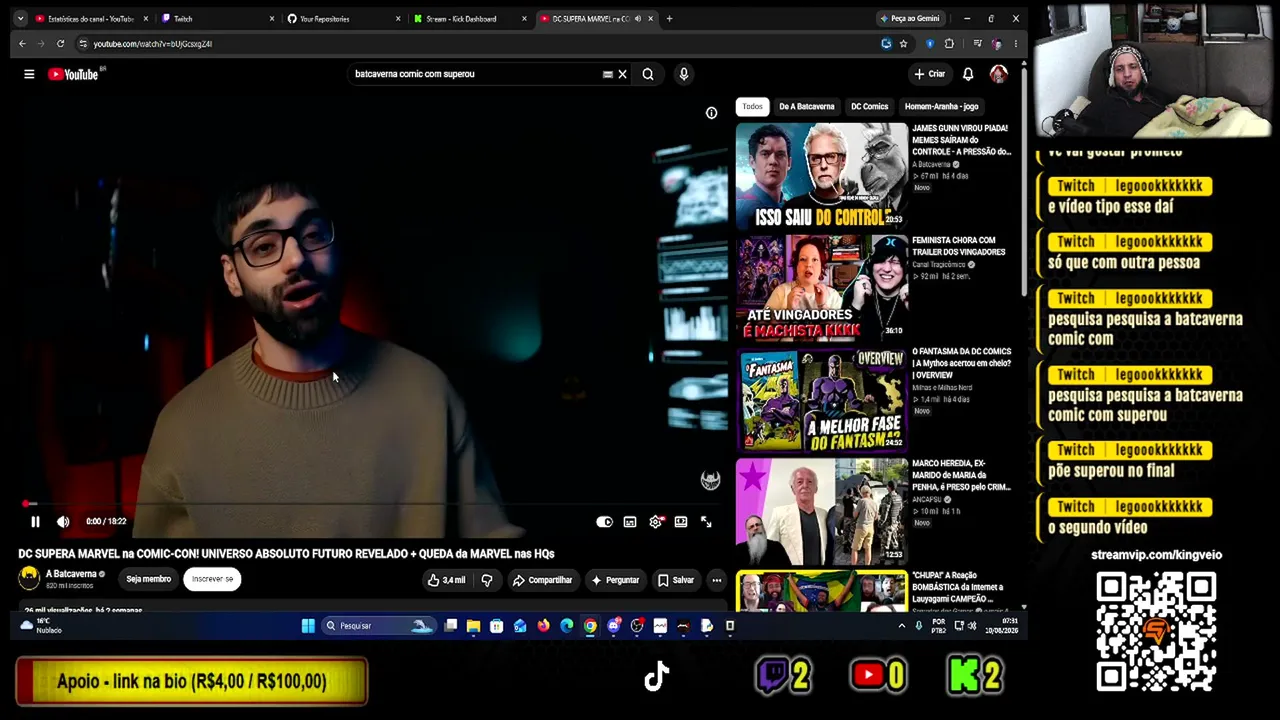Reload the page
1280x720 pixels.
point(60,44)
